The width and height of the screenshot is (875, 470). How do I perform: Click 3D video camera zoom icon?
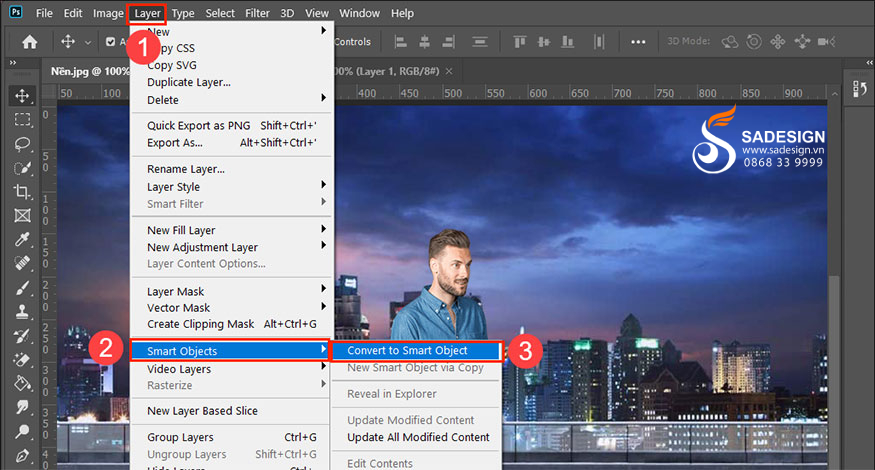826,42
